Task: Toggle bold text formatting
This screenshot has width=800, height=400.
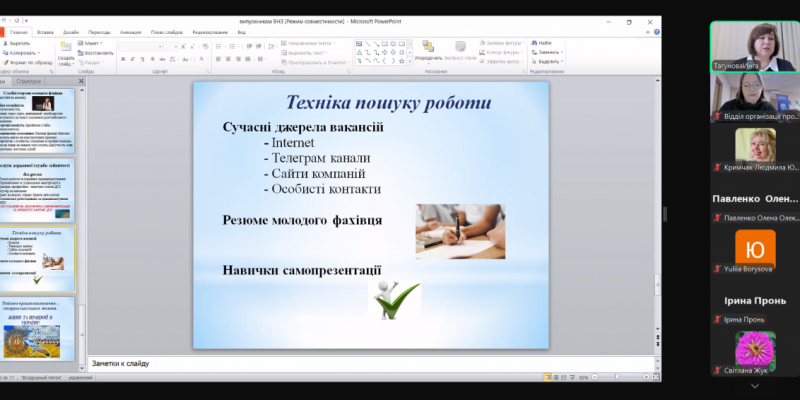Action: pos(122,59)
